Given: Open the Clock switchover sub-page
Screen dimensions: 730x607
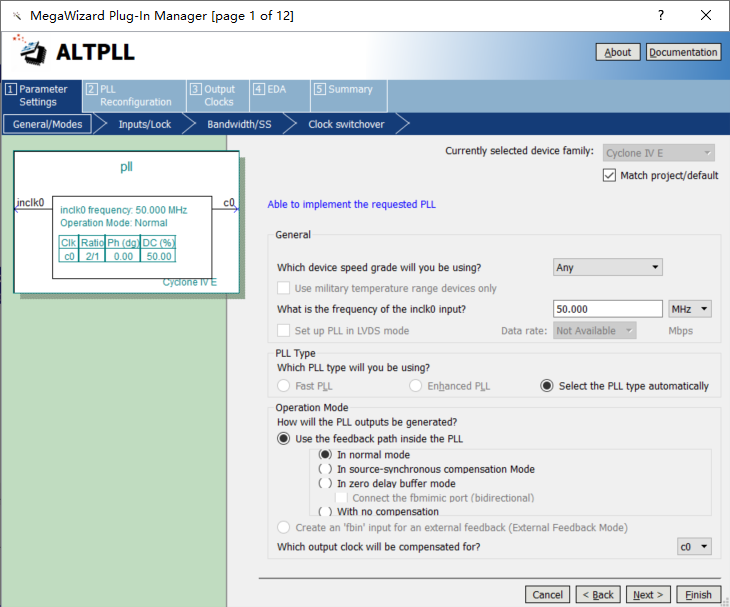Looking at the screenshot, I should click(x=346, y=124).
